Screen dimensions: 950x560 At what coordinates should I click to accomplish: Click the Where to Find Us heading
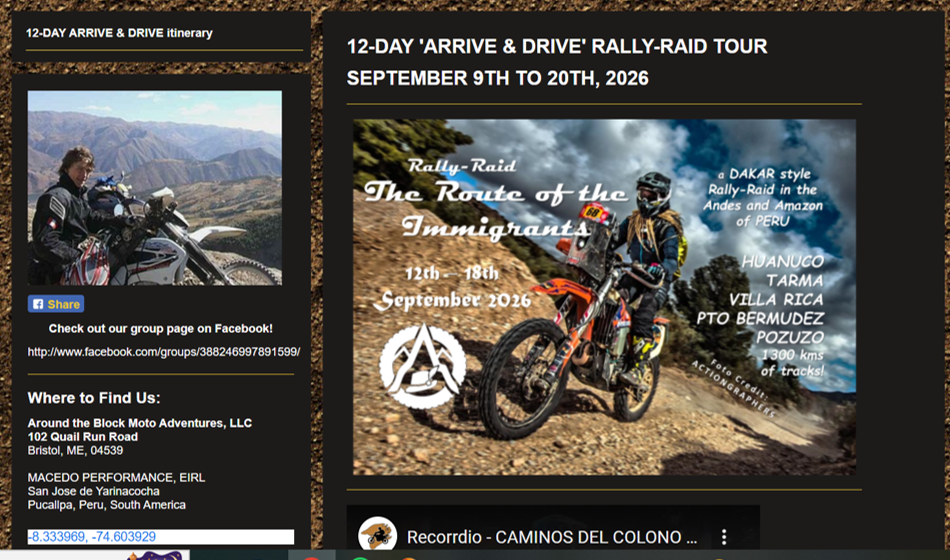94,398
